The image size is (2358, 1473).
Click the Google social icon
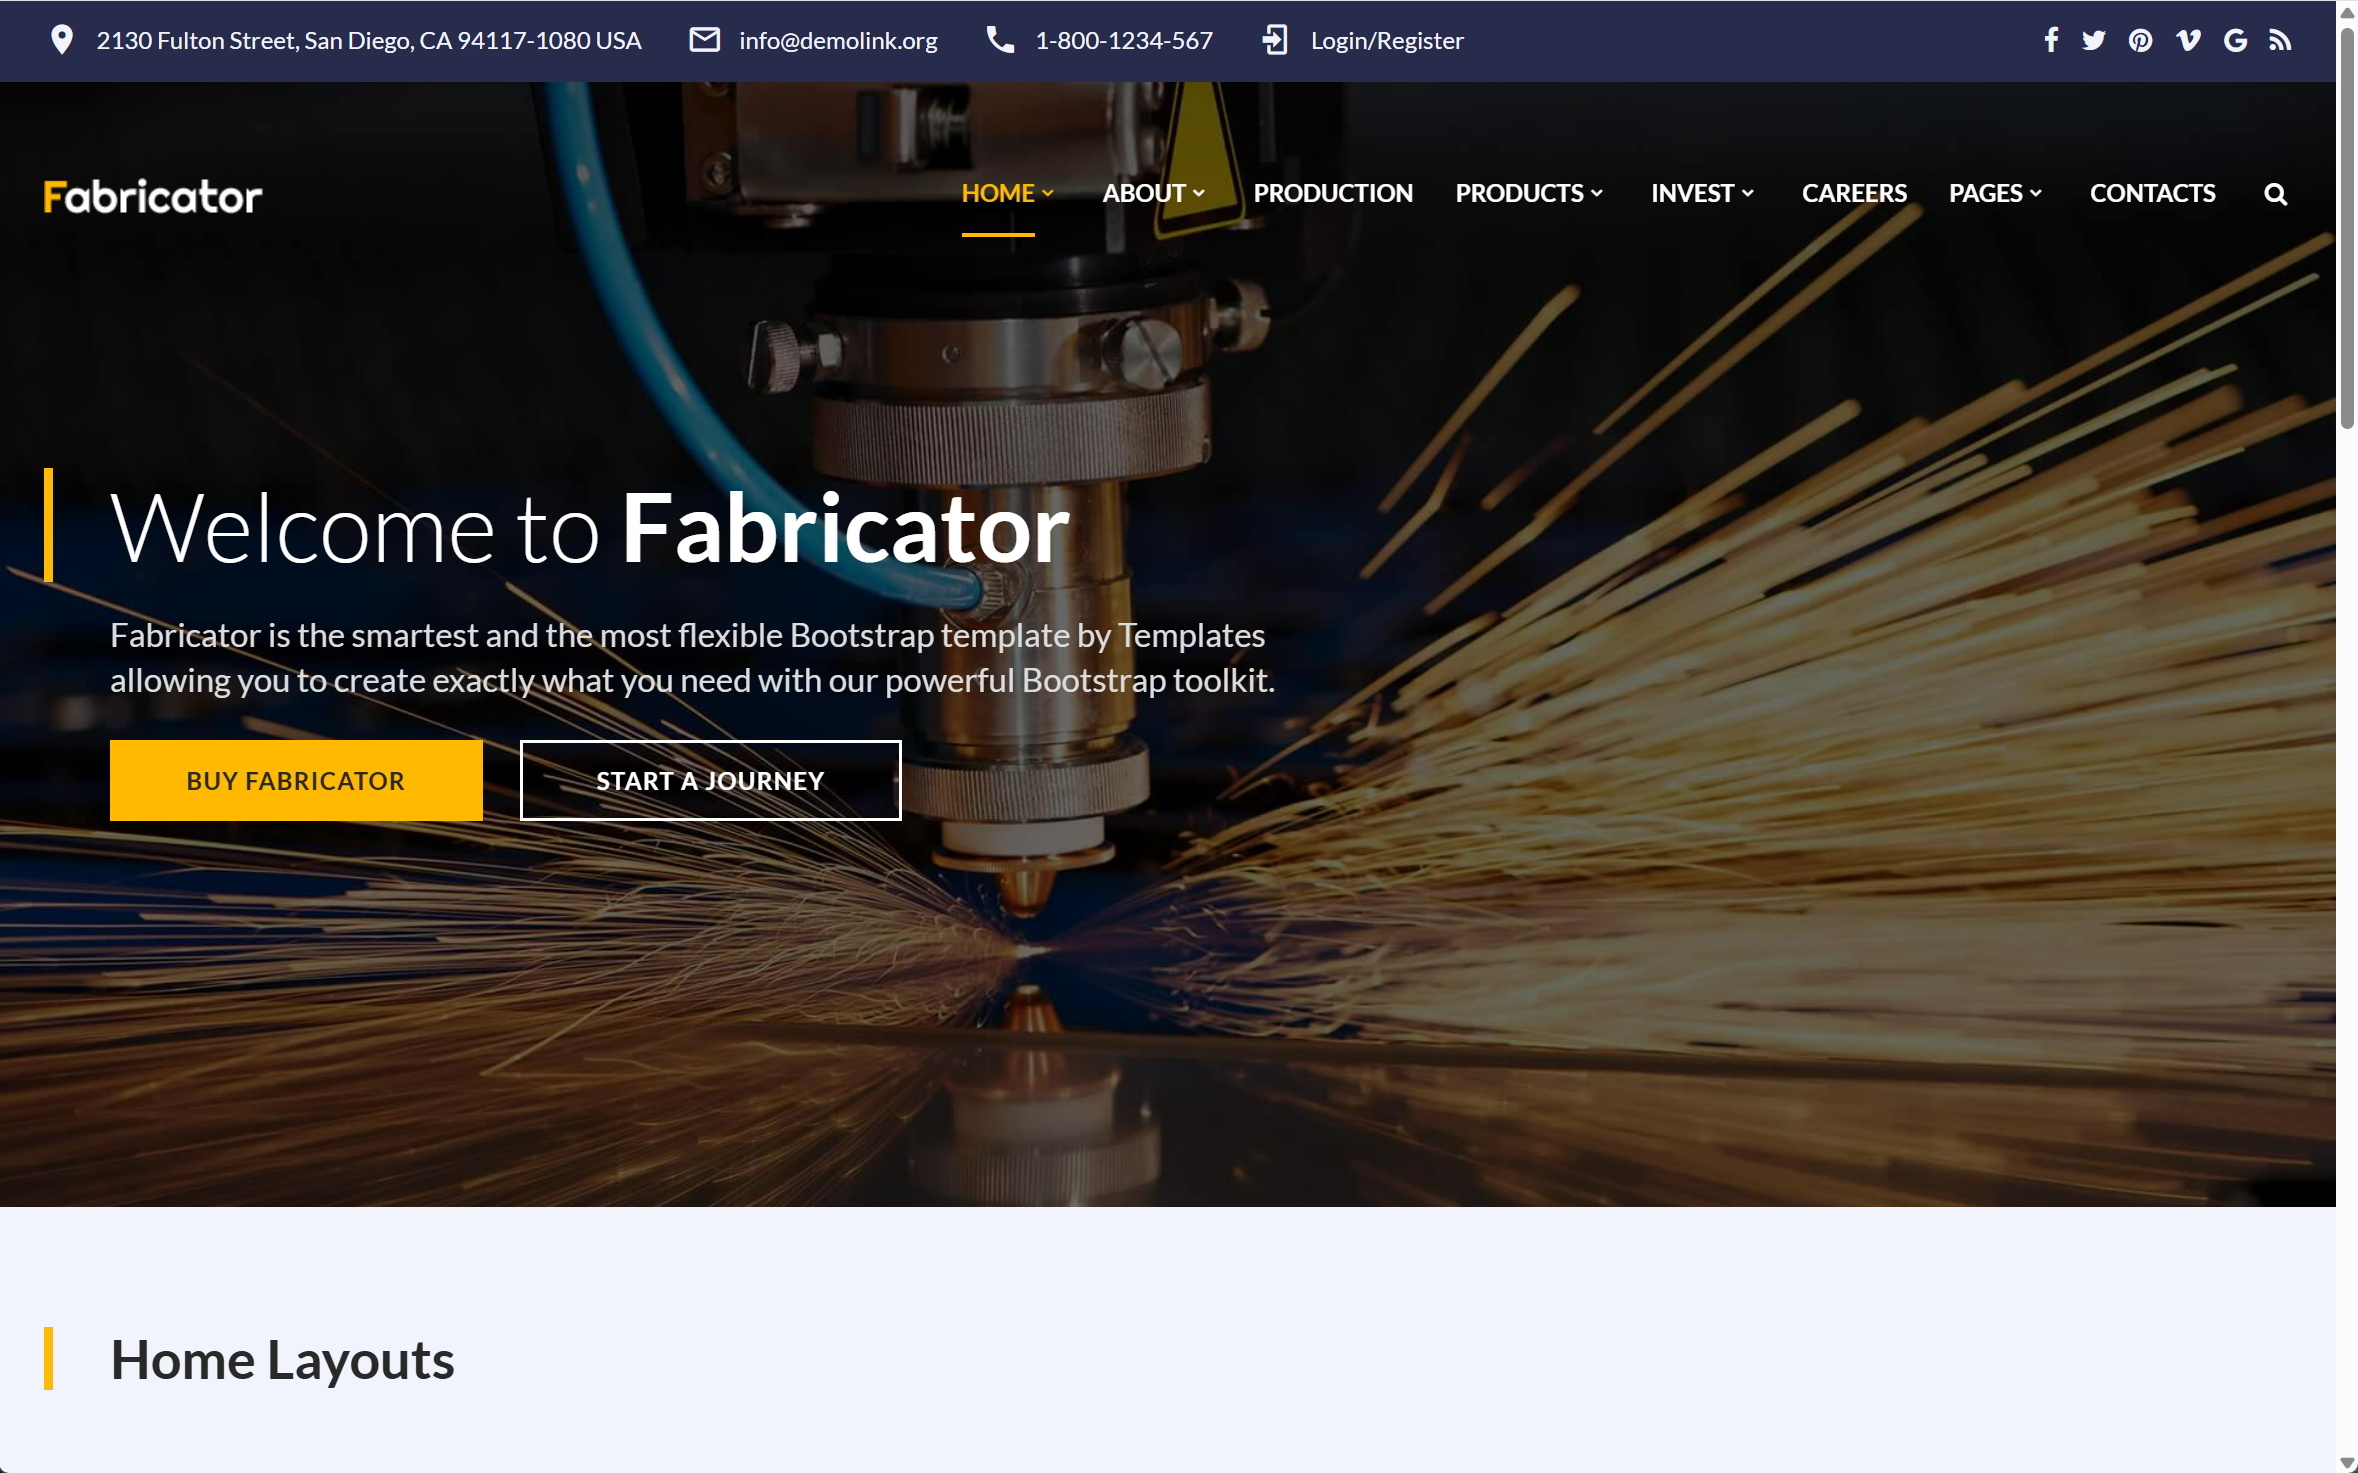coord(2235,40)
